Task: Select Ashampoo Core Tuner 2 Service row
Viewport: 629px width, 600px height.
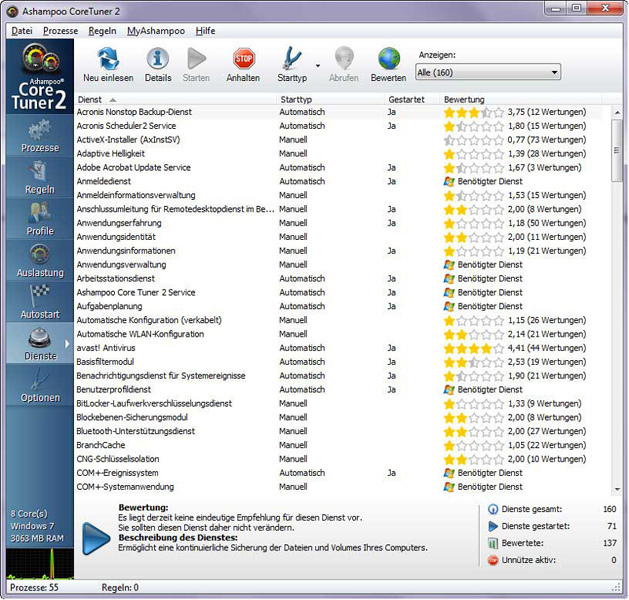Action: (x=338, y=292)
